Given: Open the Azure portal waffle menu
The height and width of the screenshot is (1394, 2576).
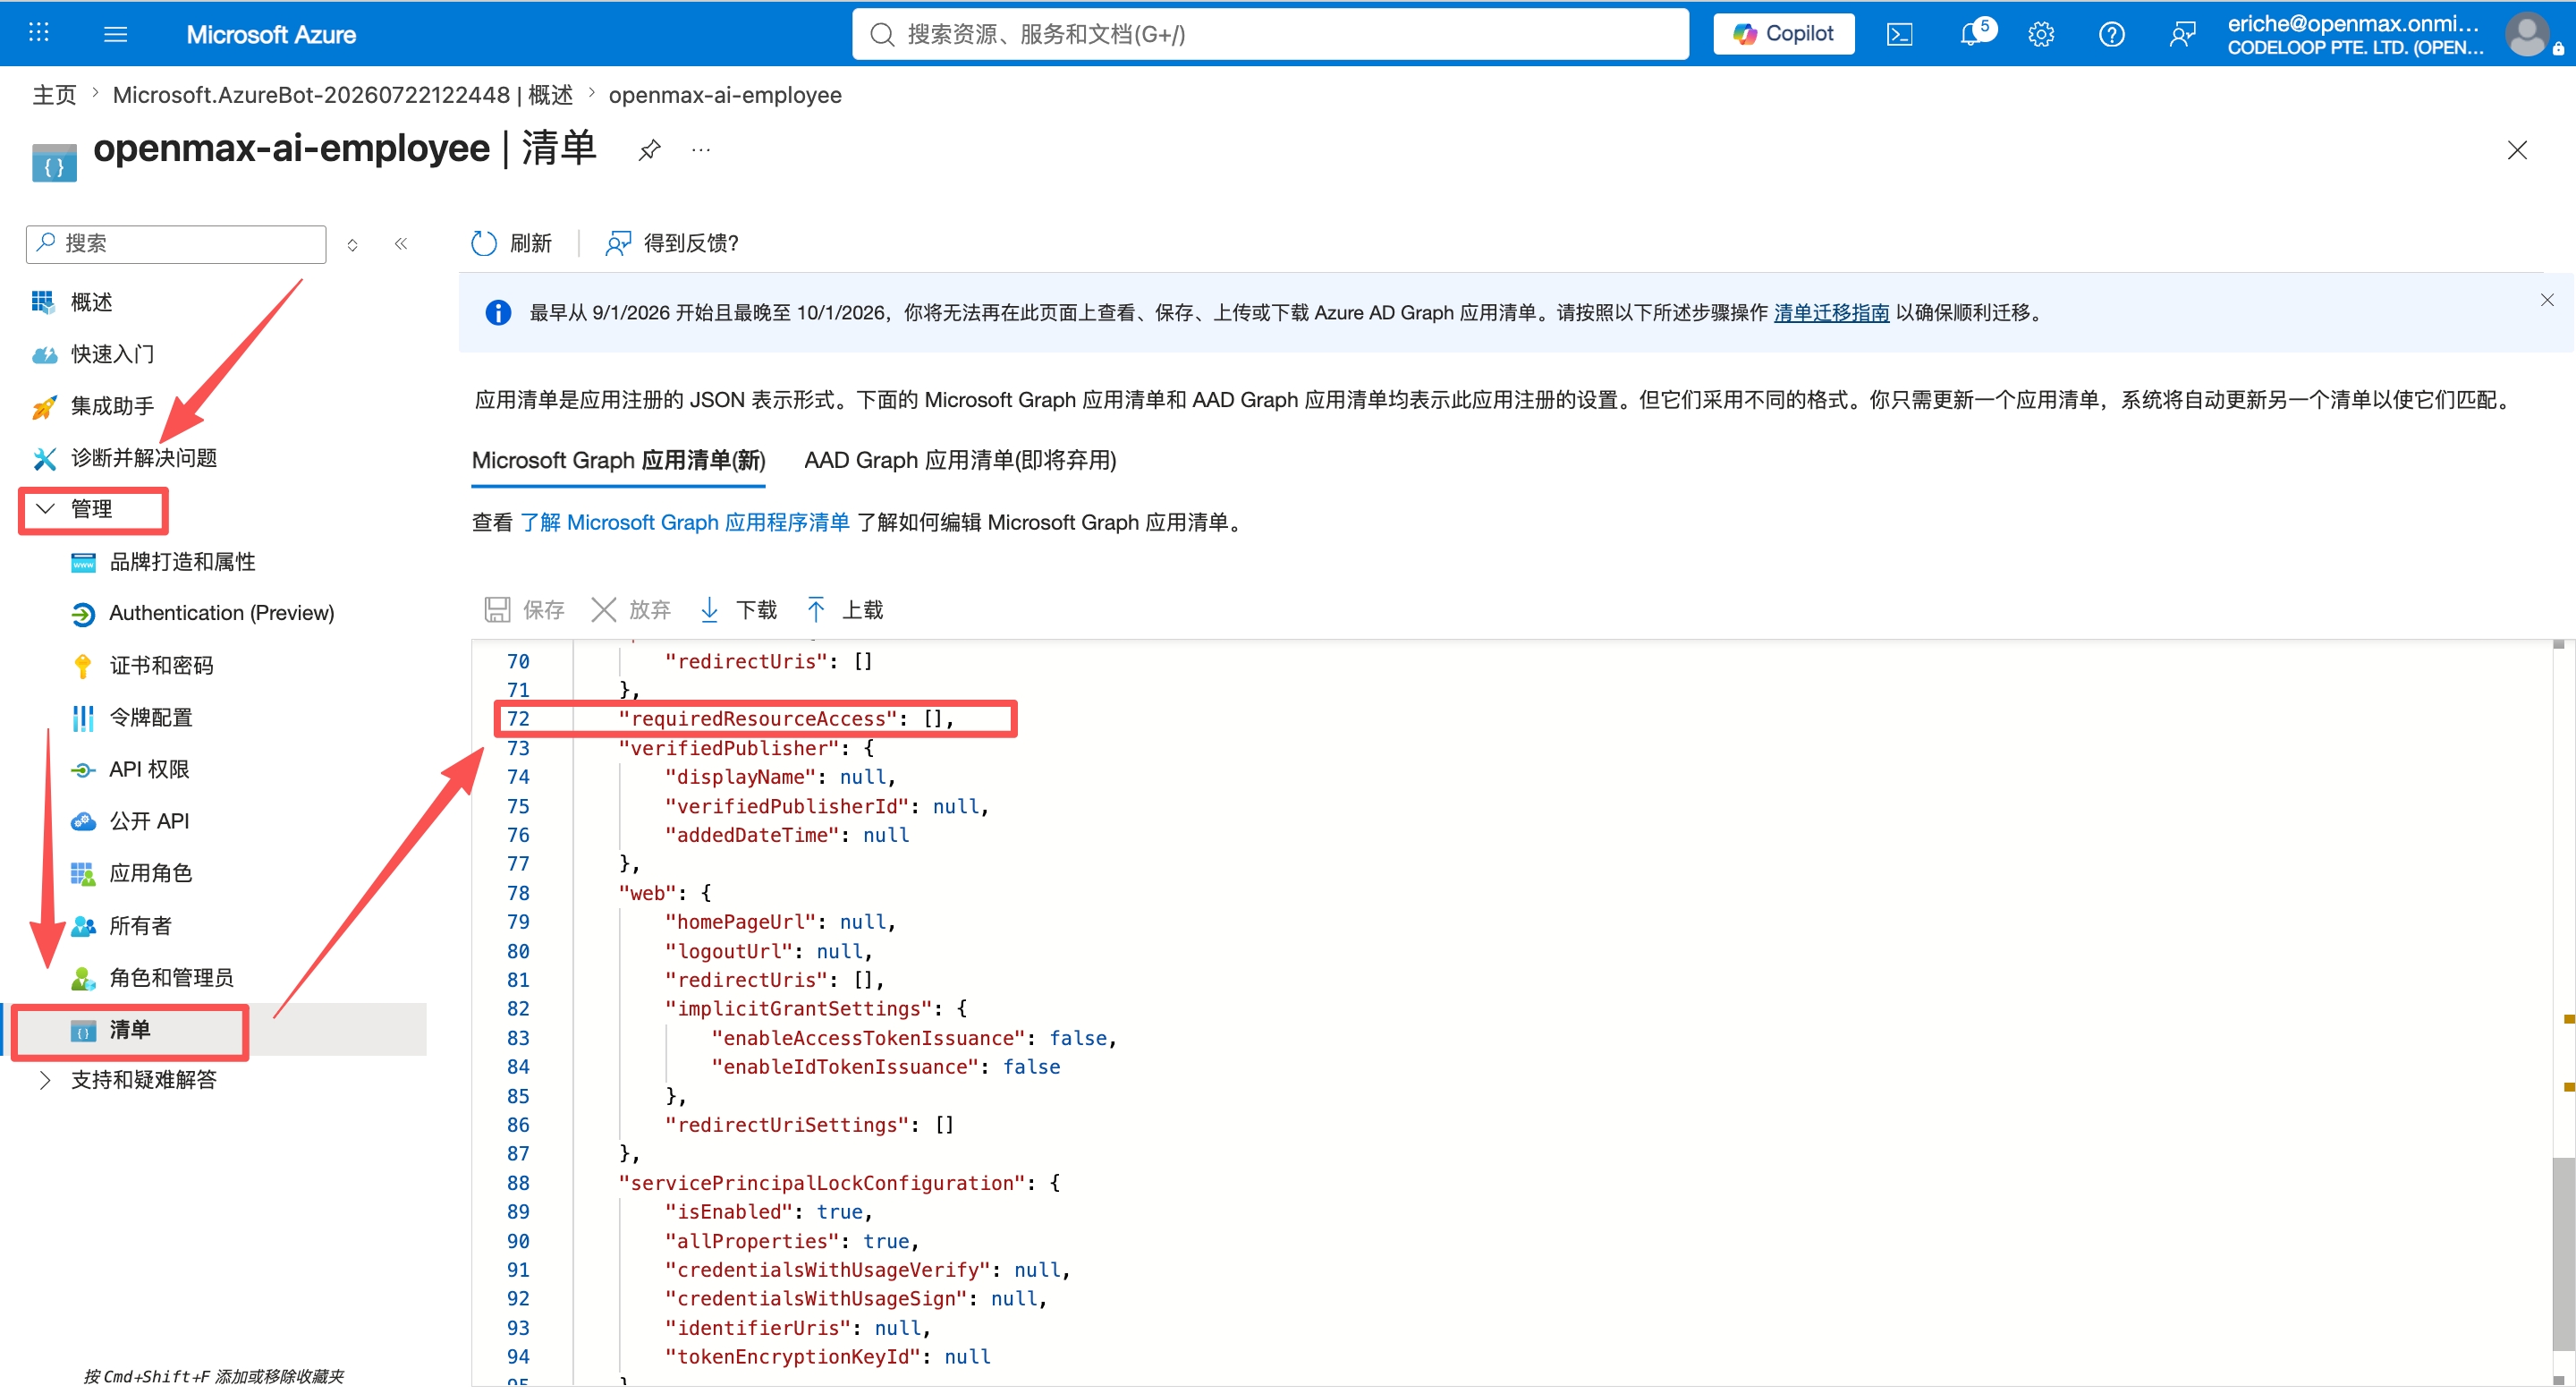Looking at the screenshot, I should point(38,34).
